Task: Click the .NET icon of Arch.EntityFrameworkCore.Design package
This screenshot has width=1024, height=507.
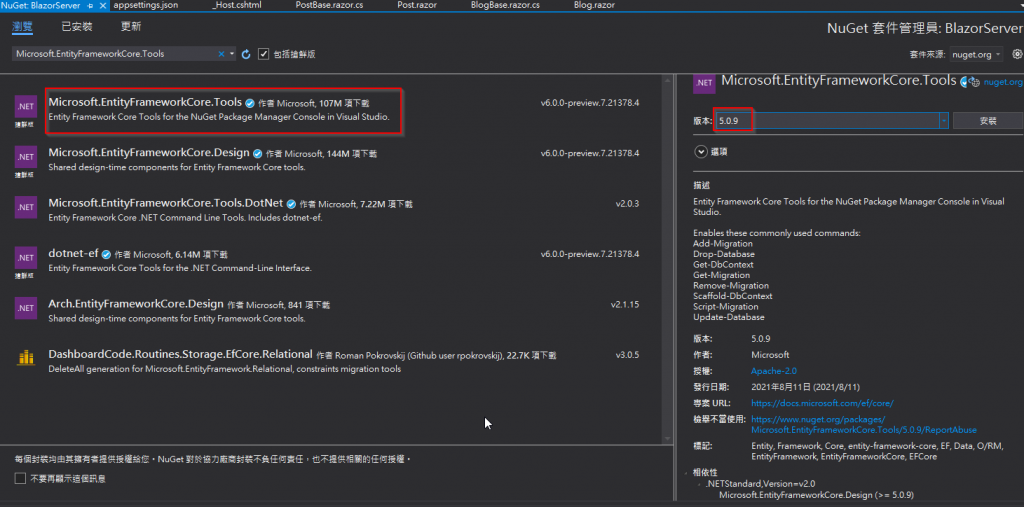Action: 25,308
